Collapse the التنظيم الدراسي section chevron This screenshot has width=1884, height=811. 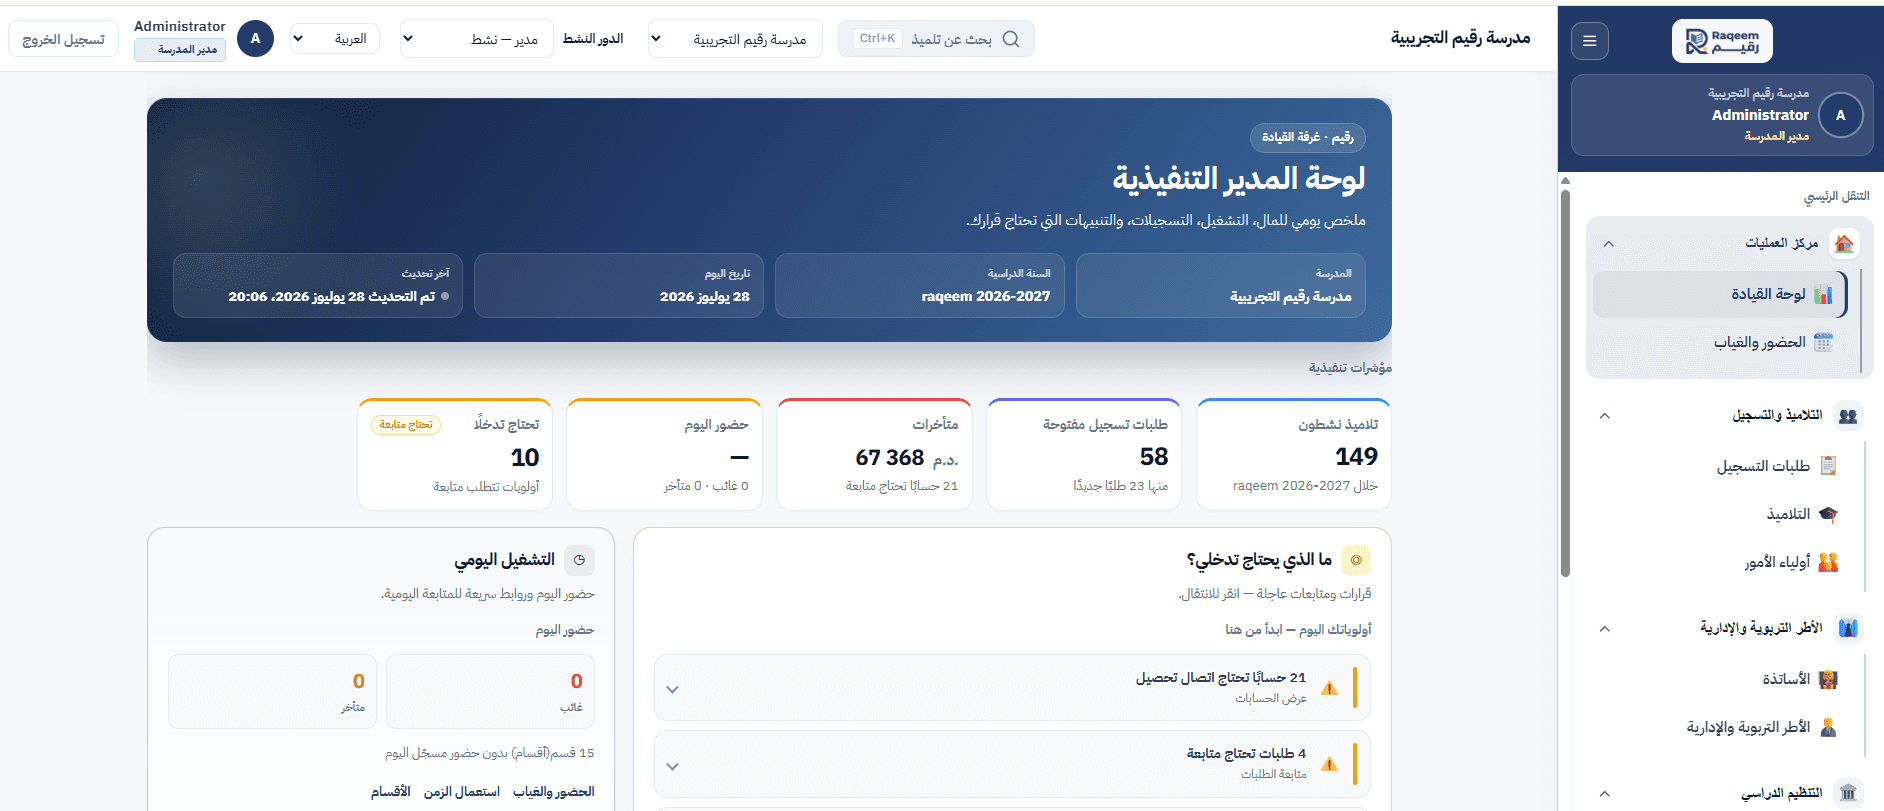point(1604,794)
